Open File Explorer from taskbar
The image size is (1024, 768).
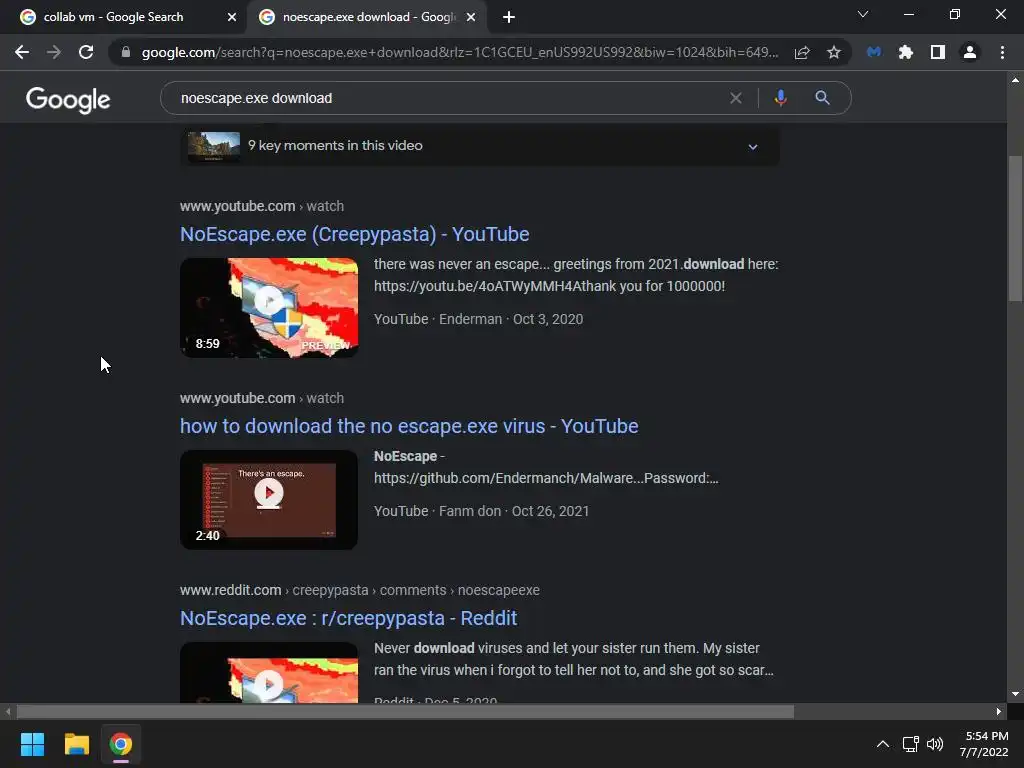coord(76,744)
